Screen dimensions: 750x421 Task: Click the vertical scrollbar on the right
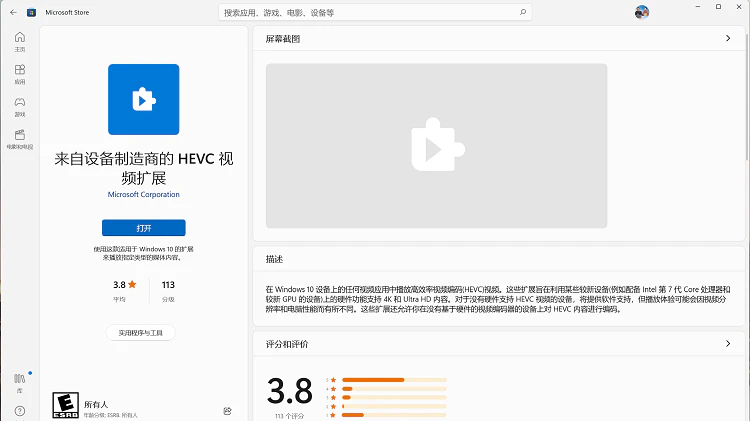click(x=748, y=96)
